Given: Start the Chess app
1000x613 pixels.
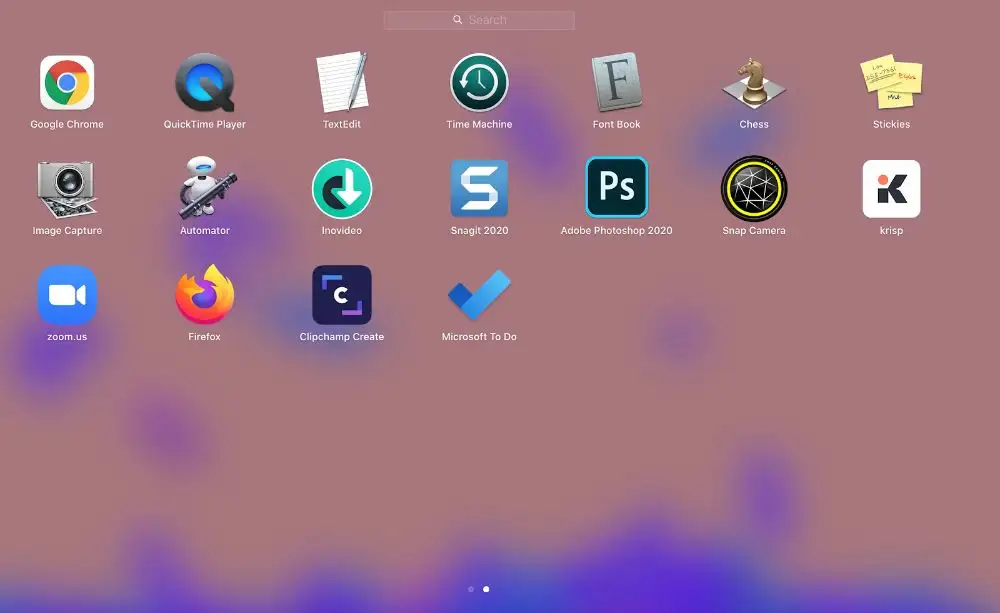Looking at the screenshot, I should (x=754, y=82).
